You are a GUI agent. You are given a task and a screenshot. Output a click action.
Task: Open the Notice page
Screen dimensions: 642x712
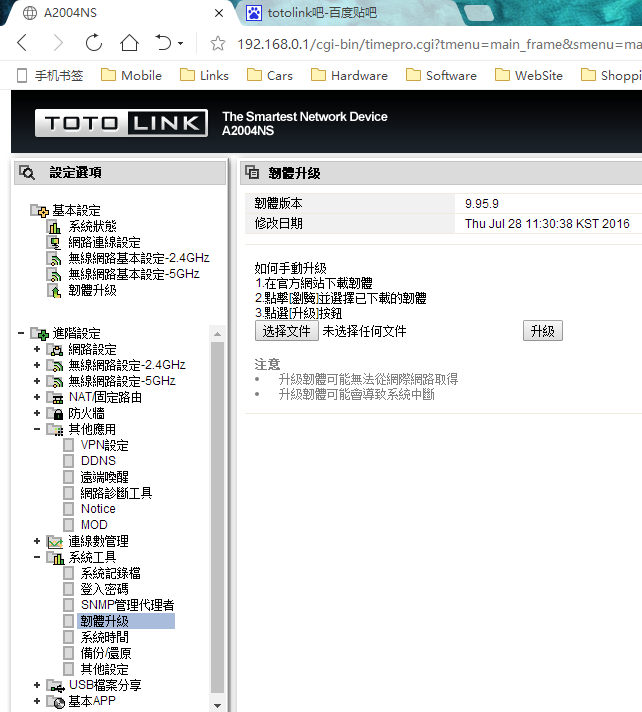[98, 509]
